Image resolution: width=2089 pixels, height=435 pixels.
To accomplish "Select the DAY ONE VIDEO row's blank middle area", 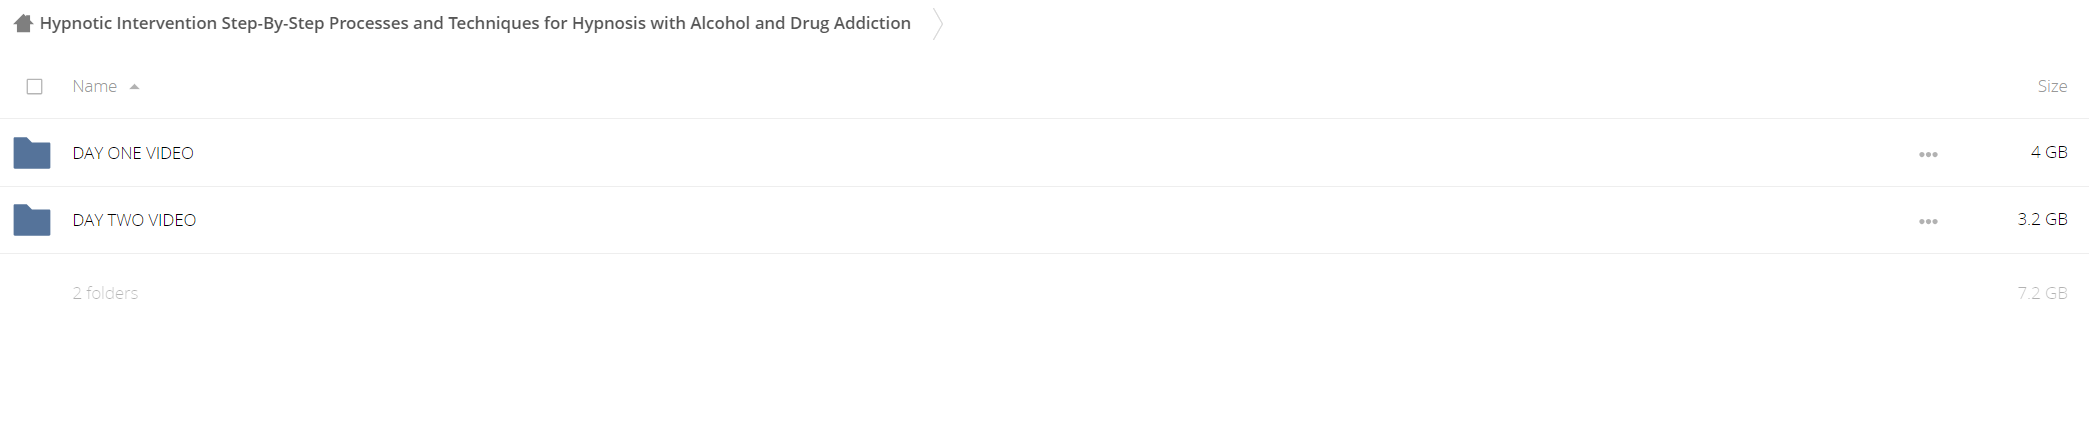I will click(x=1050, y=153).
